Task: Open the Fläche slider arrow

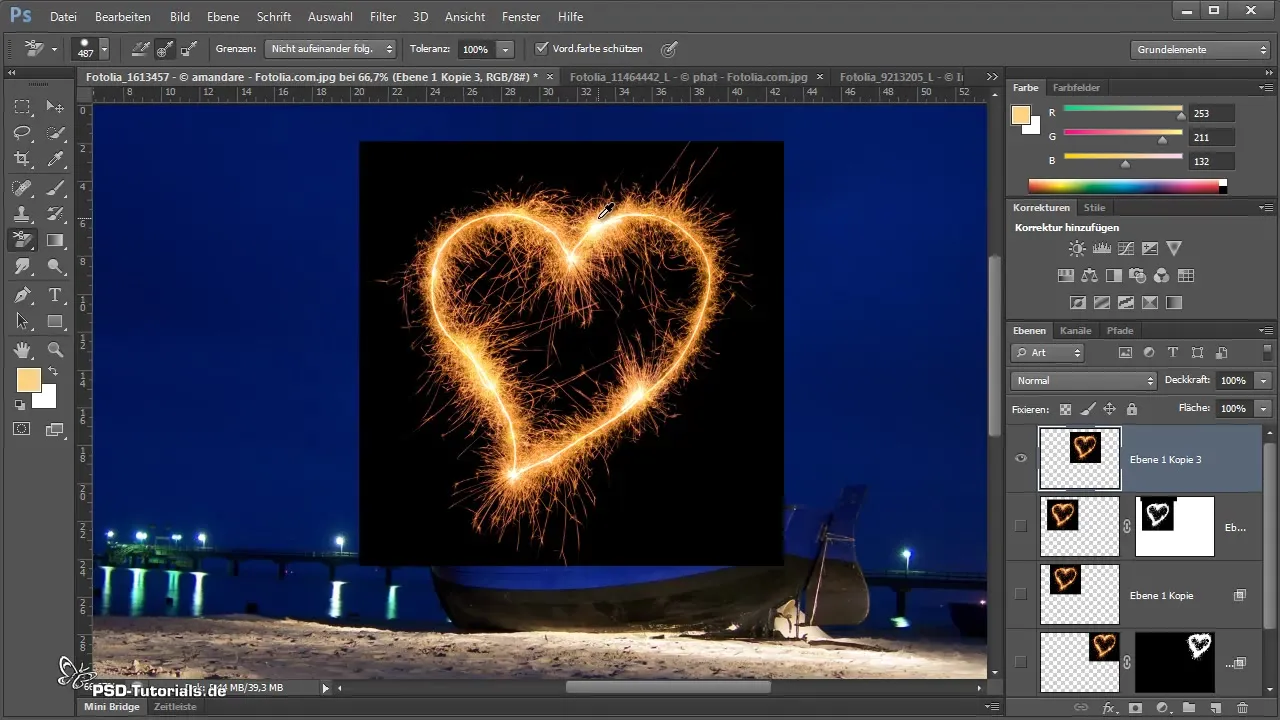Action: coord(1264,409)
